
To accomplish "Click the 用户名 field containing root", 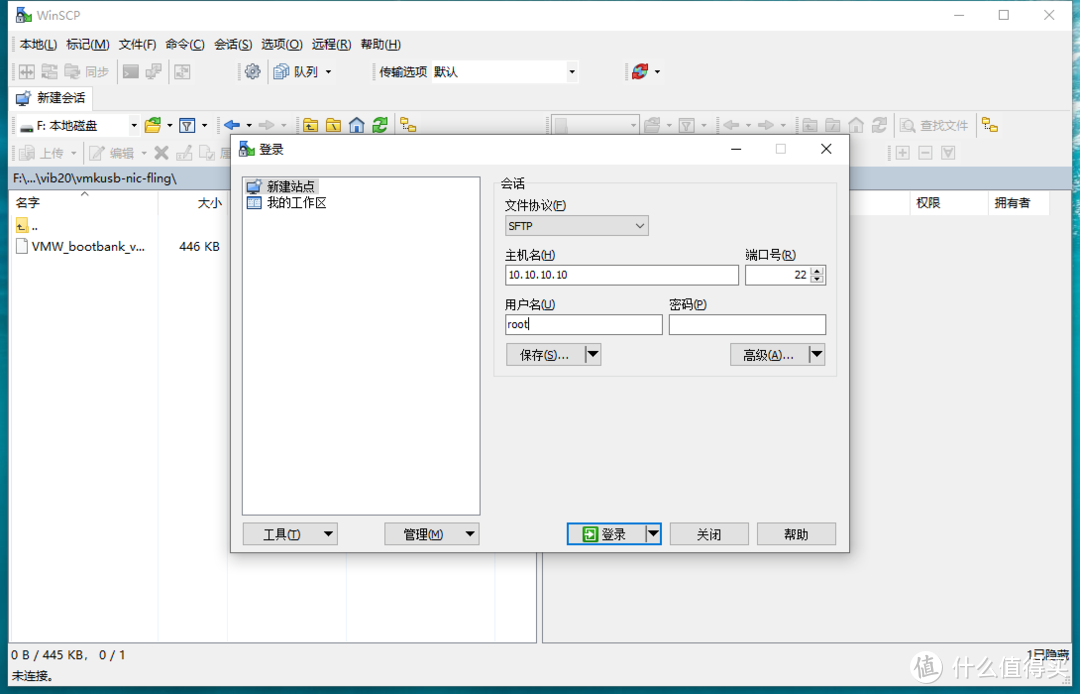I will [583, 324].
